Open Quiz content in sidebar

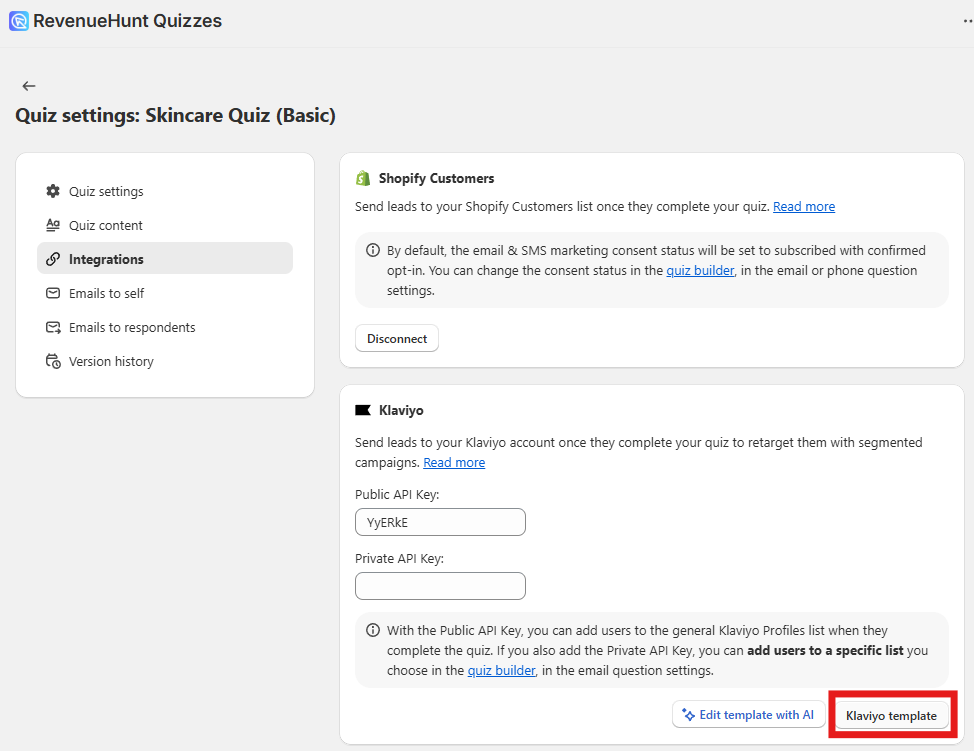pos(165,225)
